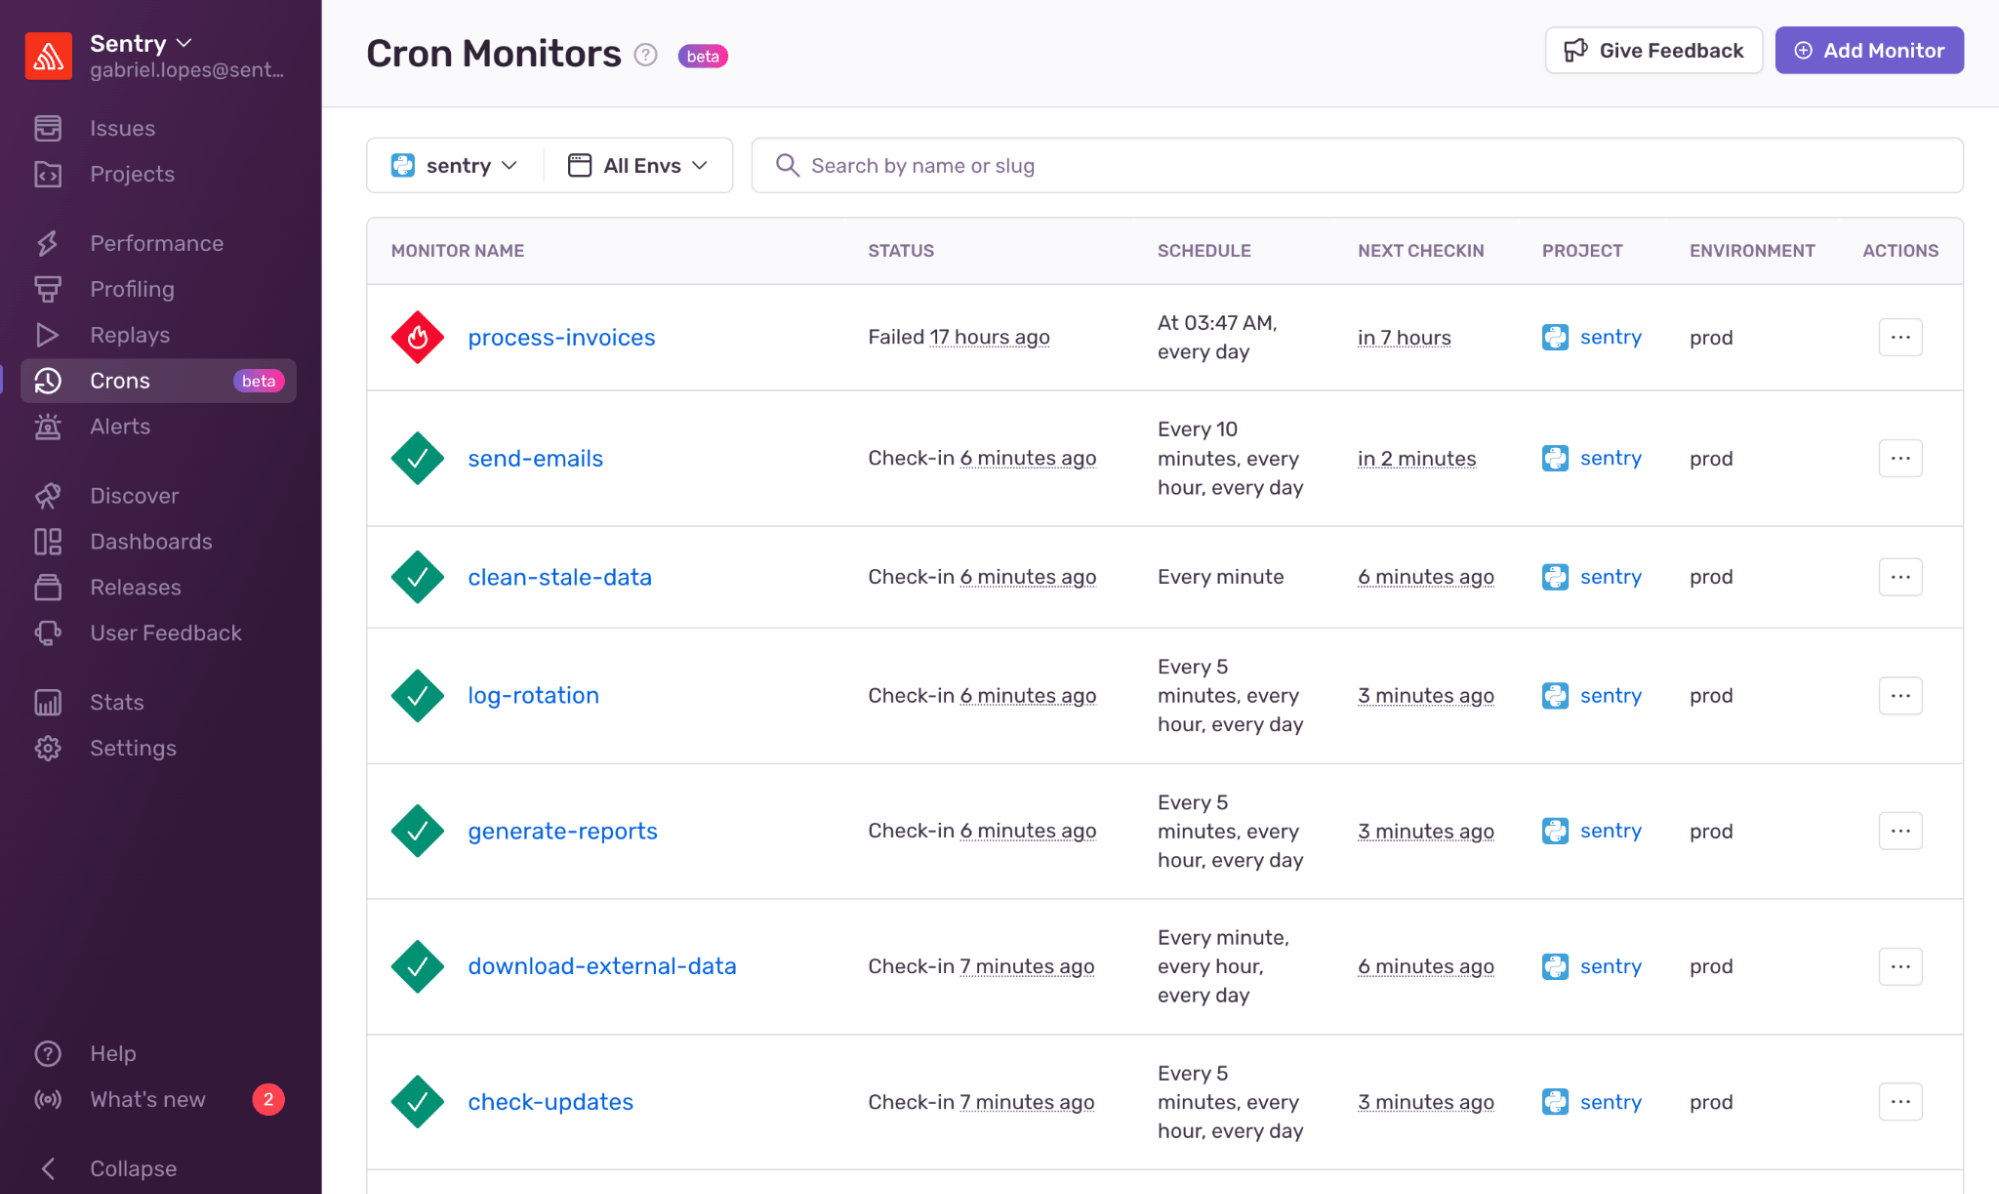Open the sentry project filter dropdown
Viewport: 1999px width, 1194px height.
[x=454, y=165]
